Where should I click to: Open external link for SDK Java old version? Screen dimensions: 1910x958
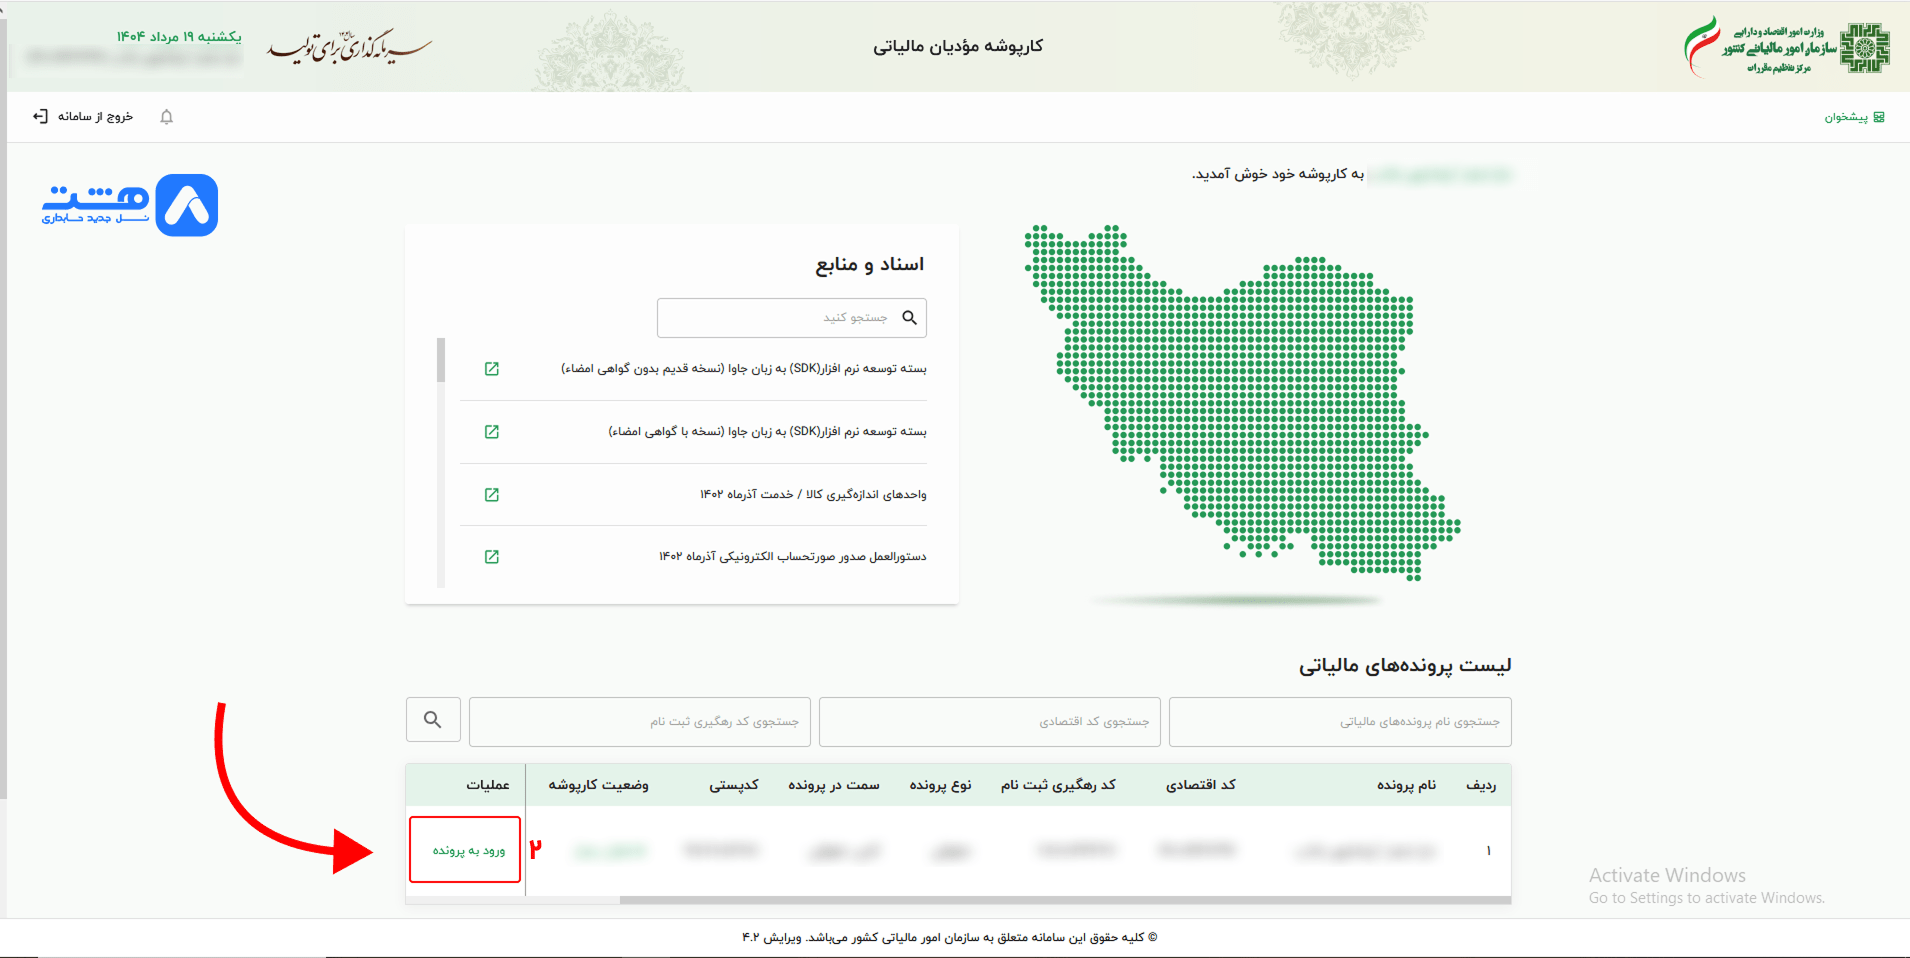492,369
